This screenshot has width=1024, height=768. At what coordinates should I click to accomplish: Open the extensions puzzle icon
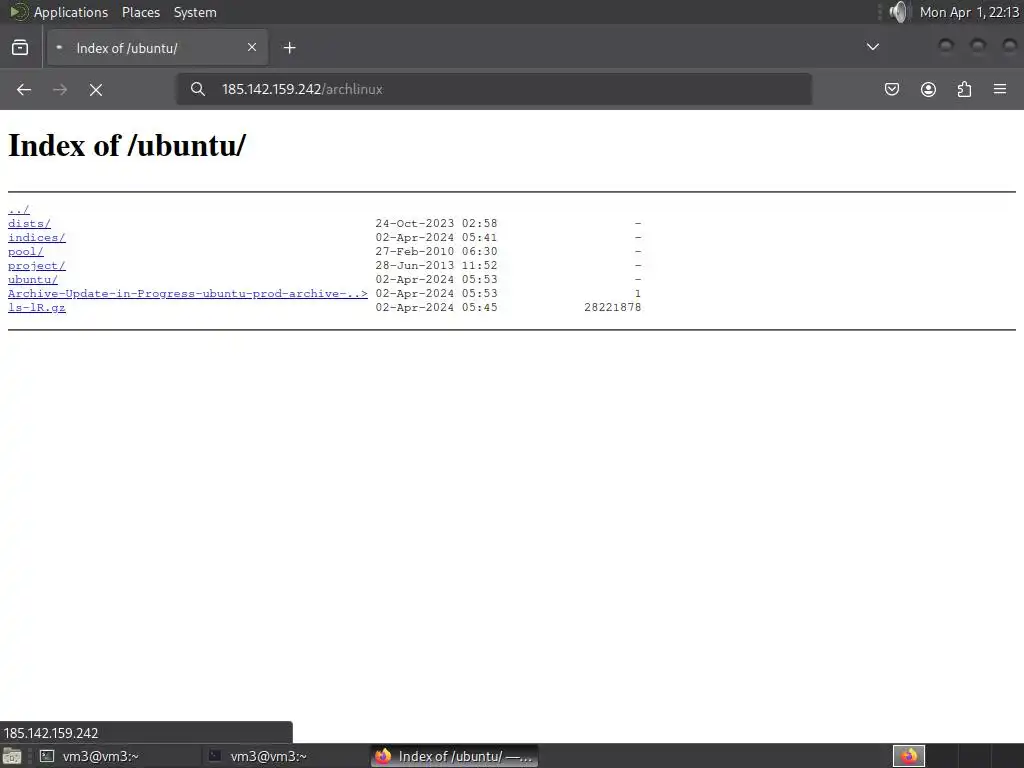coord(964,89)
